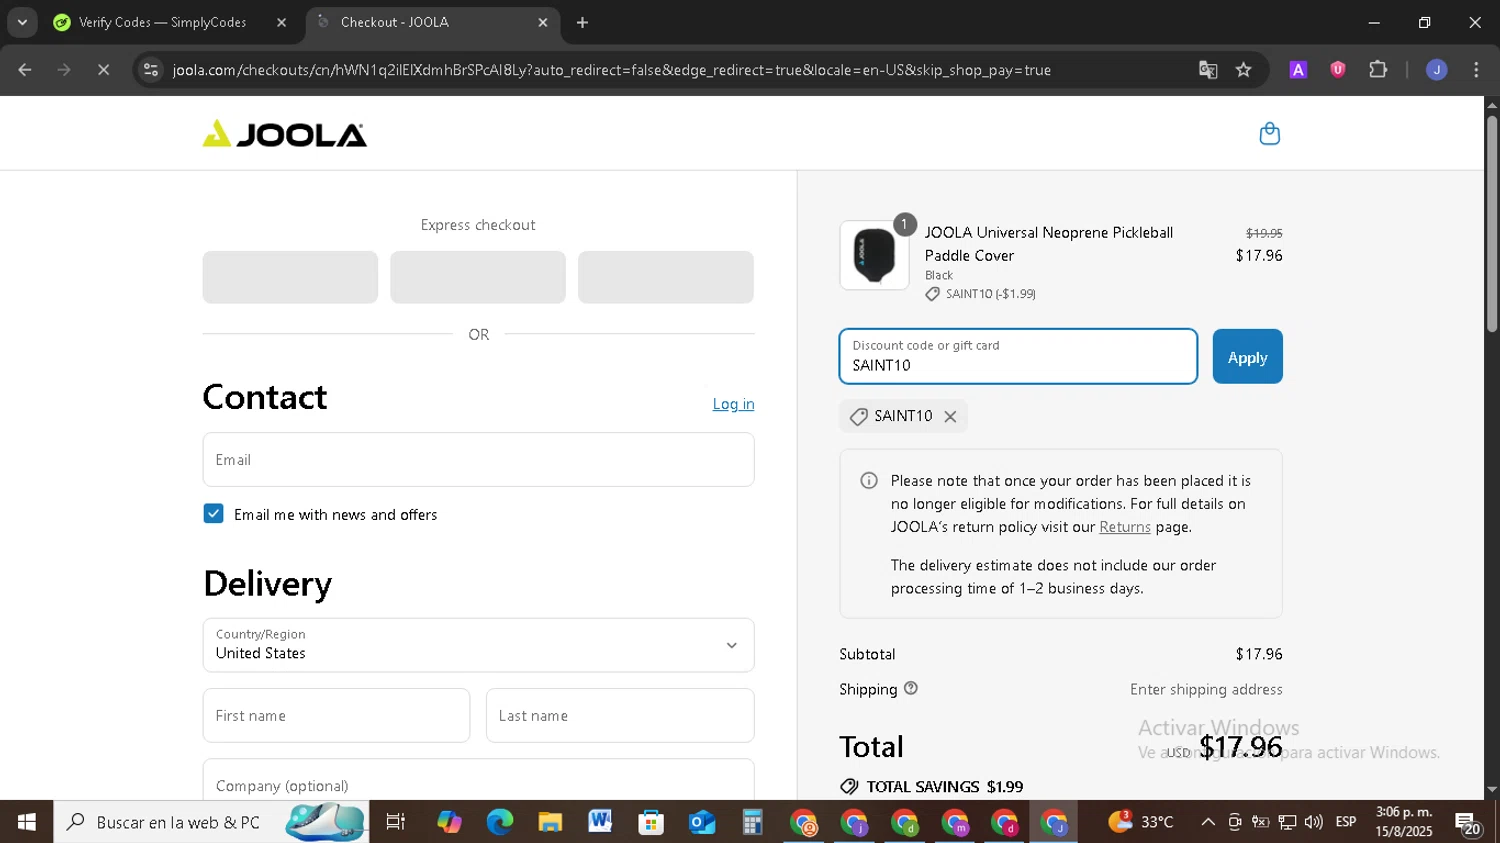Viewport: 1500px width, 843px height.
Task: Open Chrome three-dot menu
Action: 1476,70
